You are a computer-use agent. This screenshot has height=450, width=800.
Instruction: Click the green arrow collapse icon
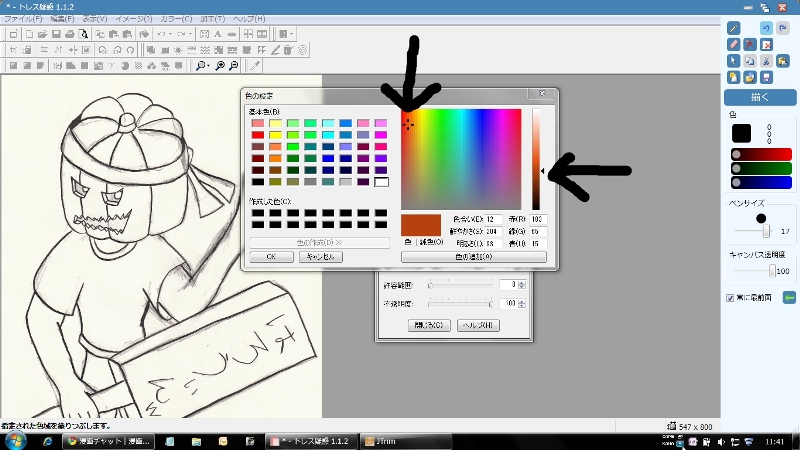789,297
